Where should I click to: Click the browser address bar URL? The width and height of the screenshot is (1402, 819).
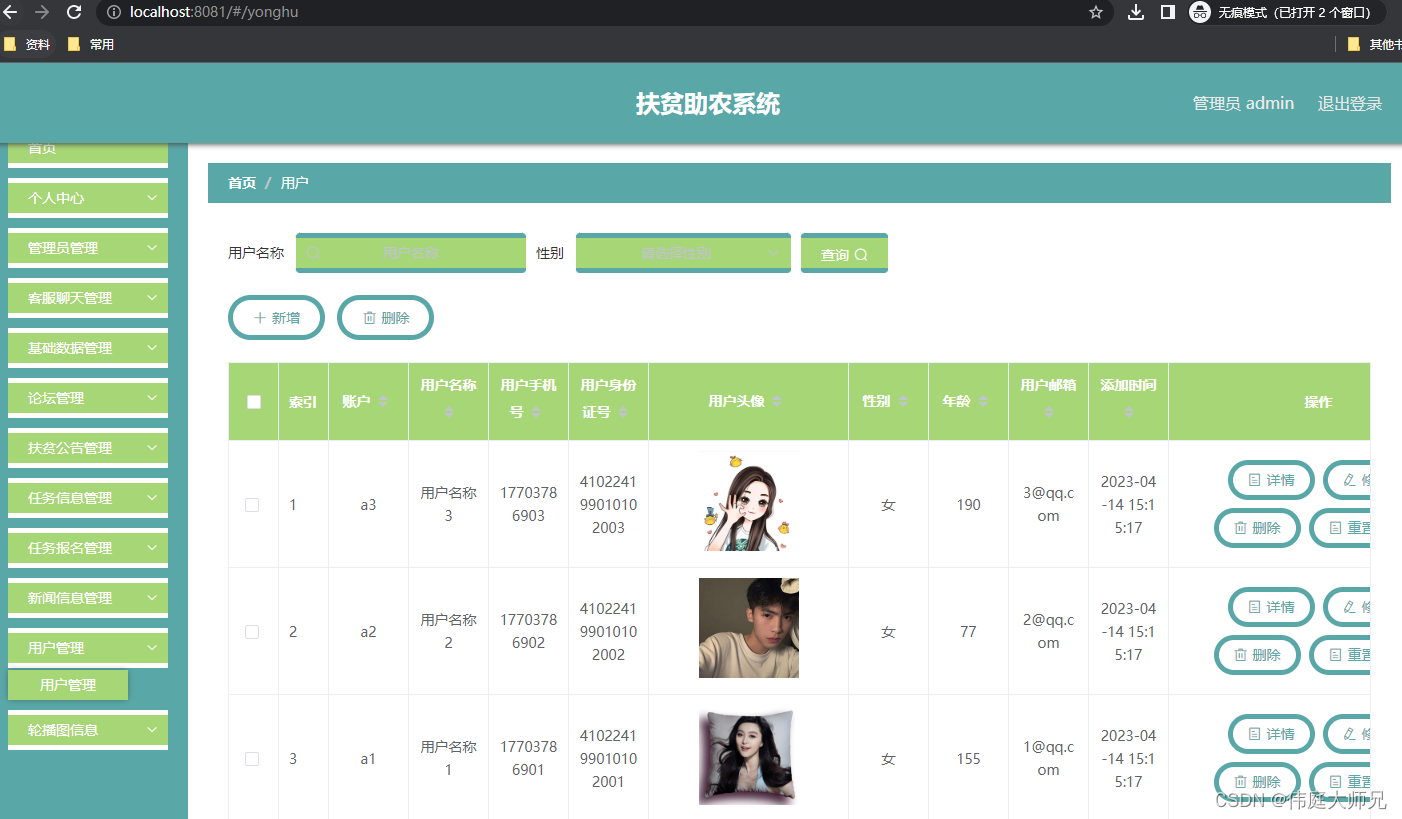(x=214, y=12)
